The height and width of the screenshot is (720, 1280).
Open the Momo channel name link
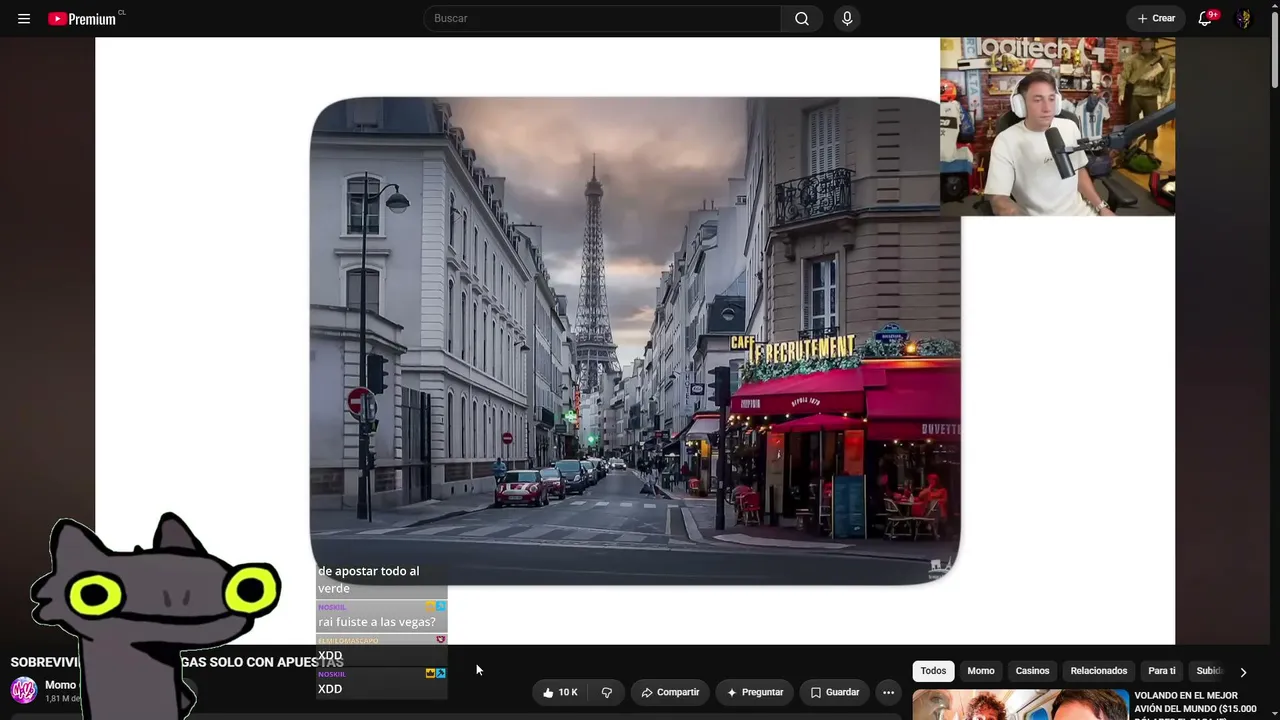click(x=60, y=685)
